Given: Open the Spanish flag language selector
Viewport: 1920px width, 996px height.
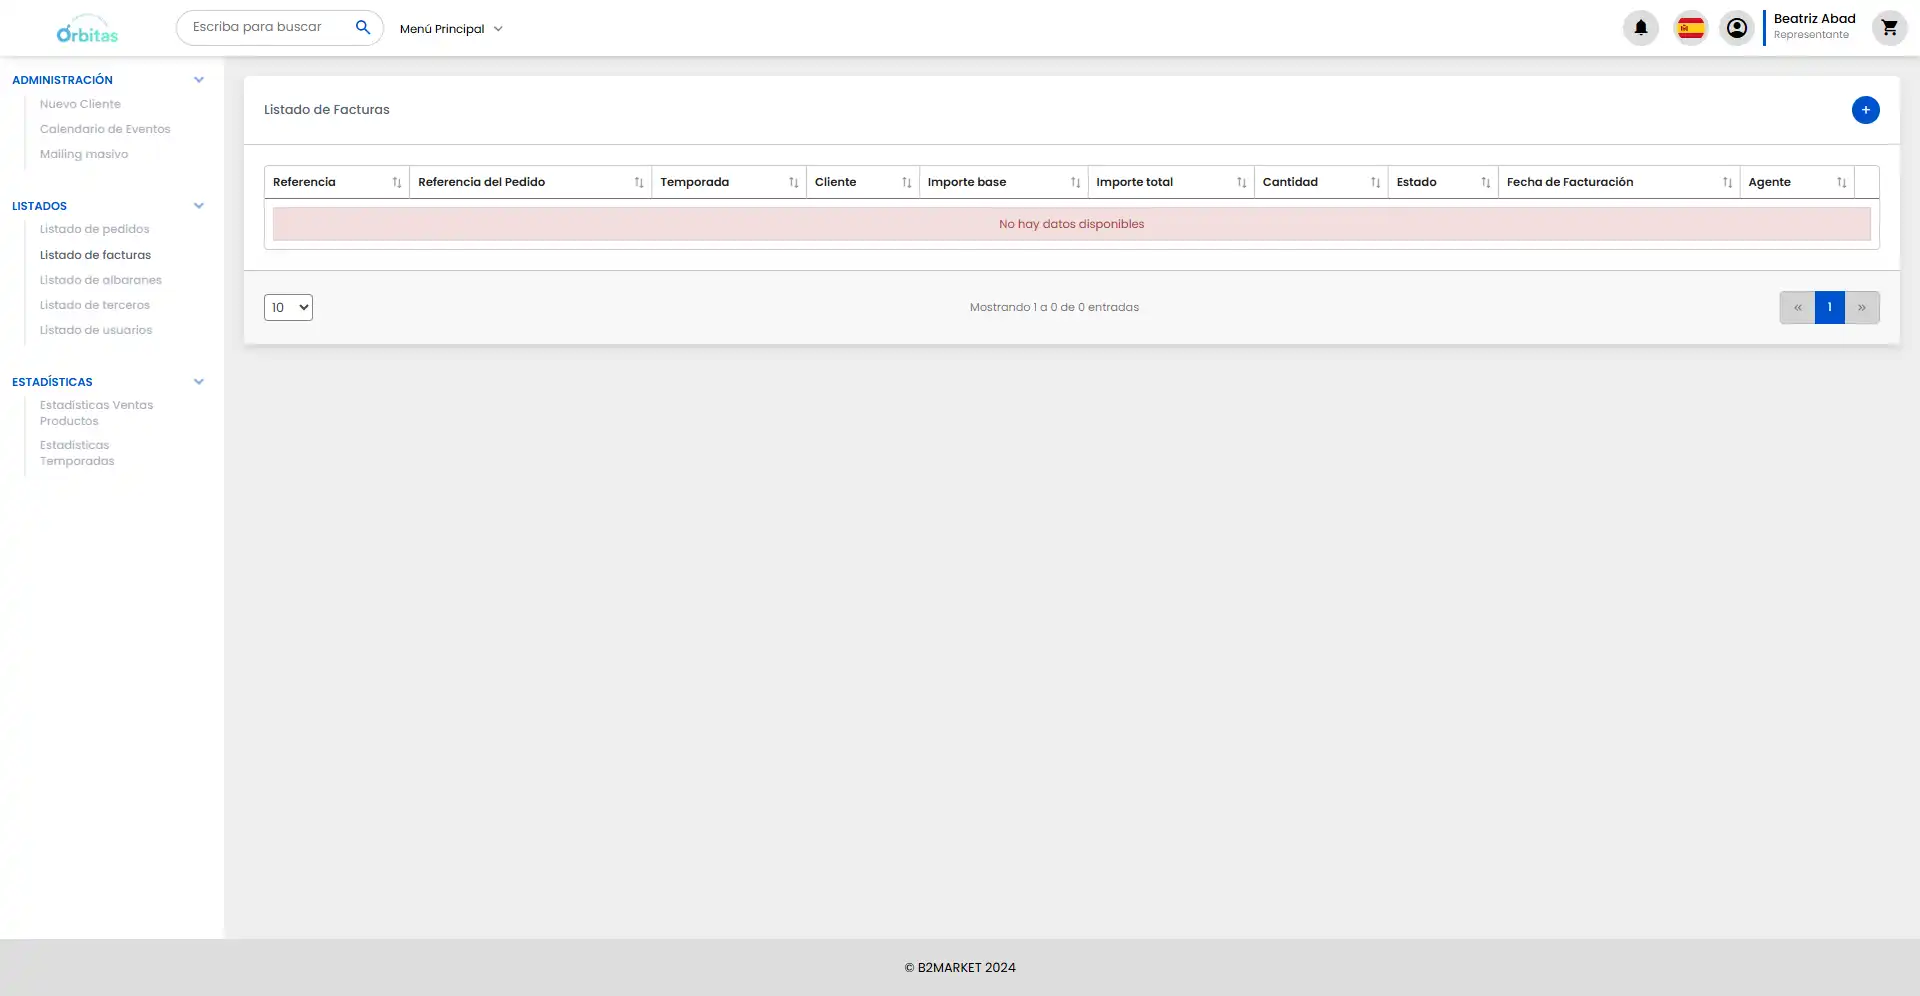Looking at the screenshot, I should tap(1690, 28).
